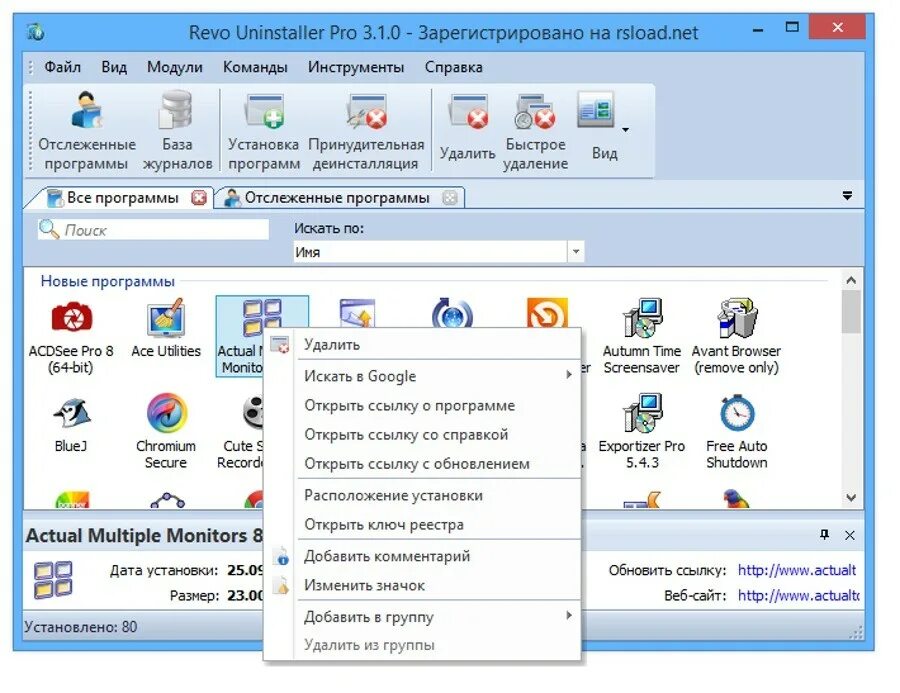
Task: Select the Exportizer Pro 5.4.3 icon
Action: 642,412
